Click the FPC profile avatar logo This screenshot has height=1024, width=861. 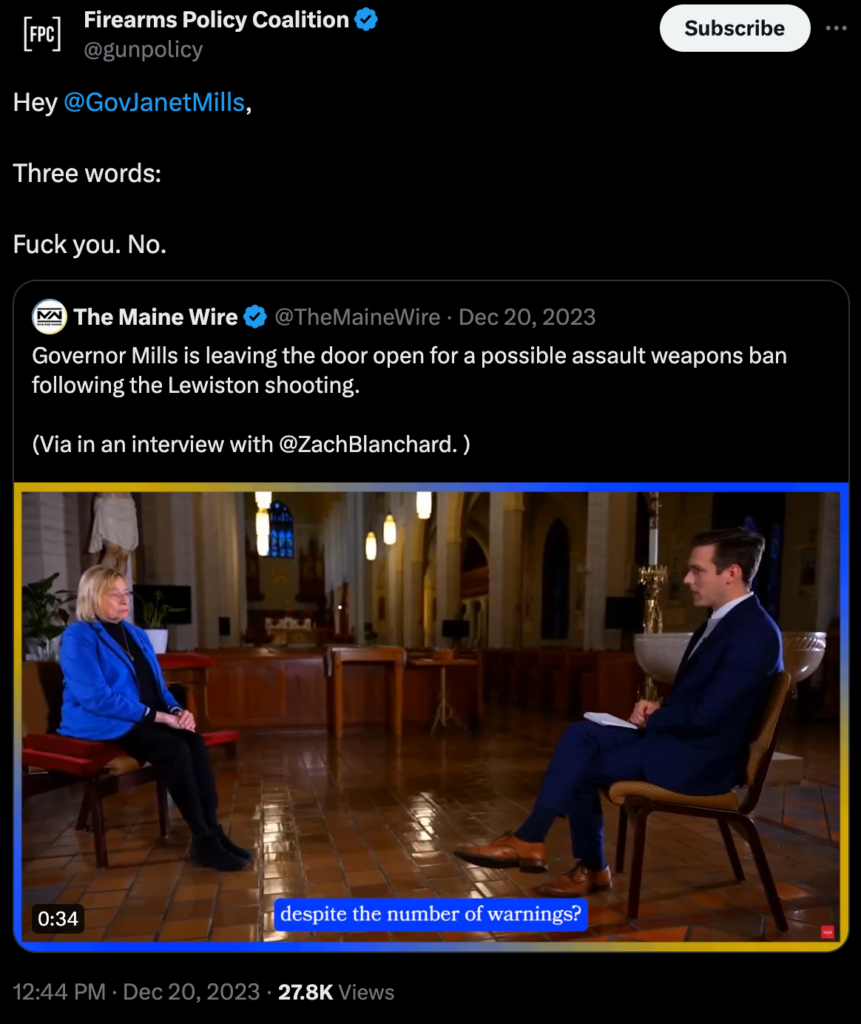coord(42,34)
